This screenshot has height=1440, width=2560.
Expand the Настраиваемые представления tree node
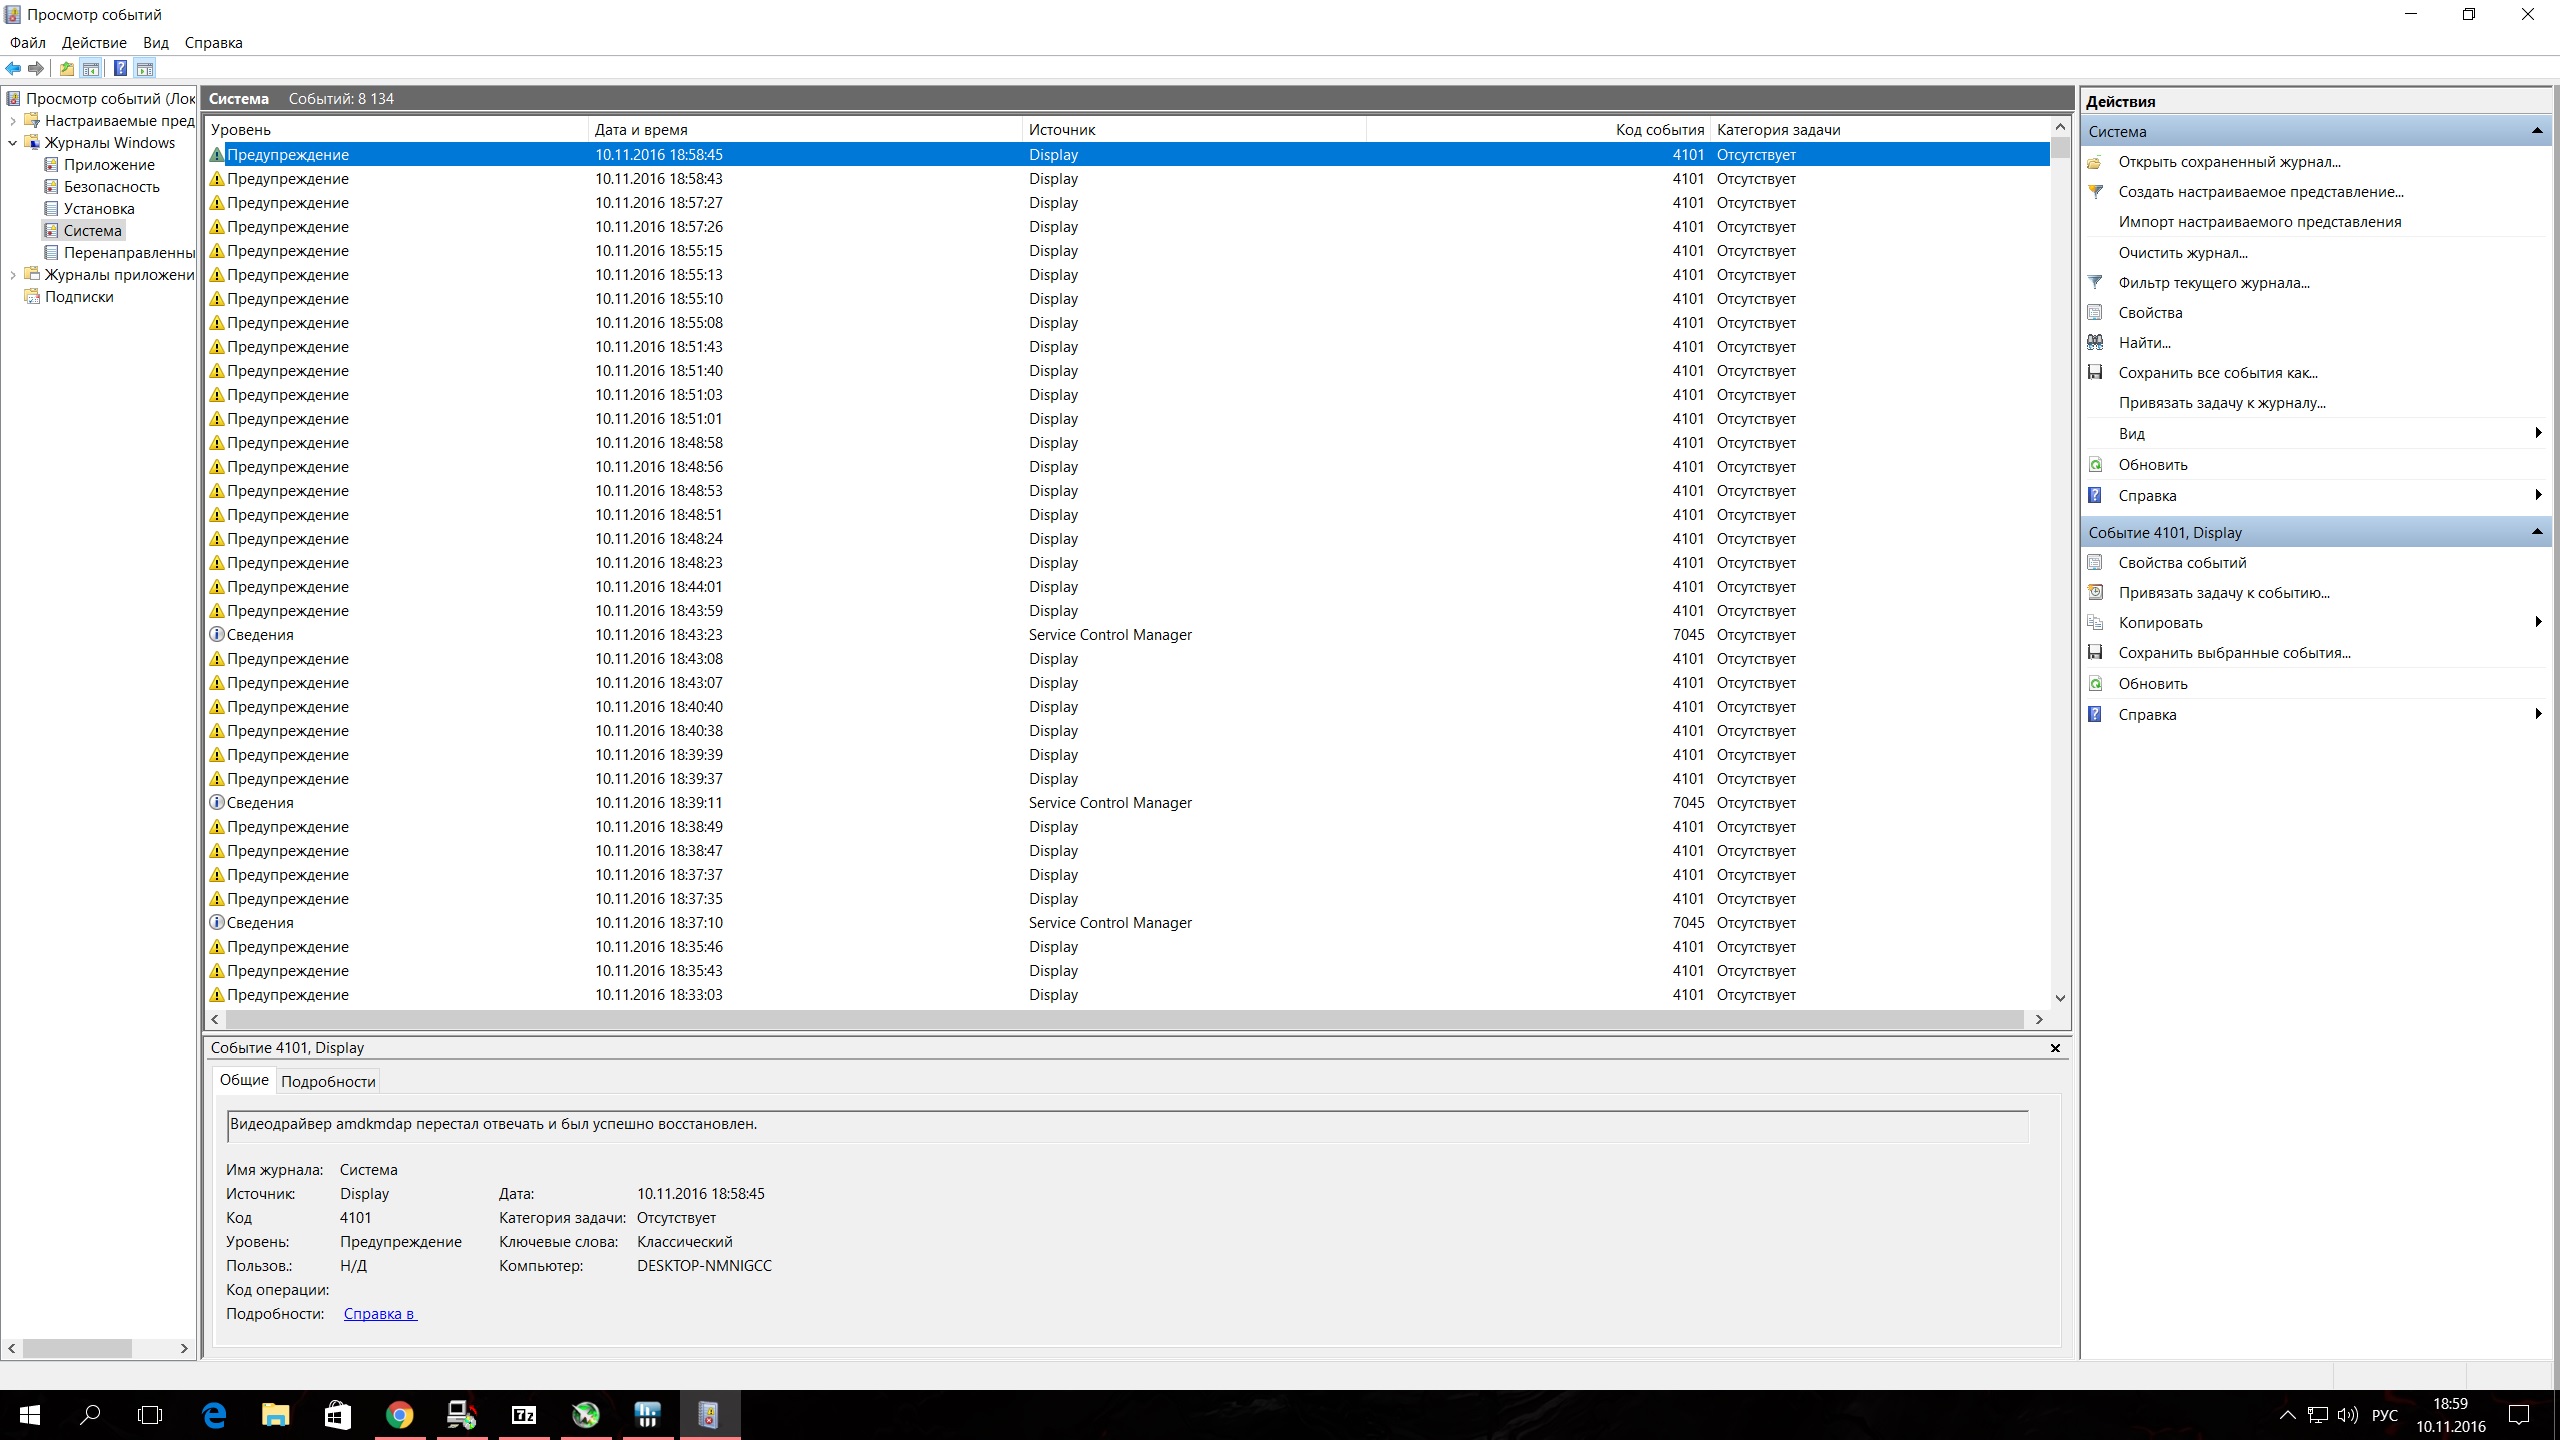pyautogui.click(x=13, y=121)
